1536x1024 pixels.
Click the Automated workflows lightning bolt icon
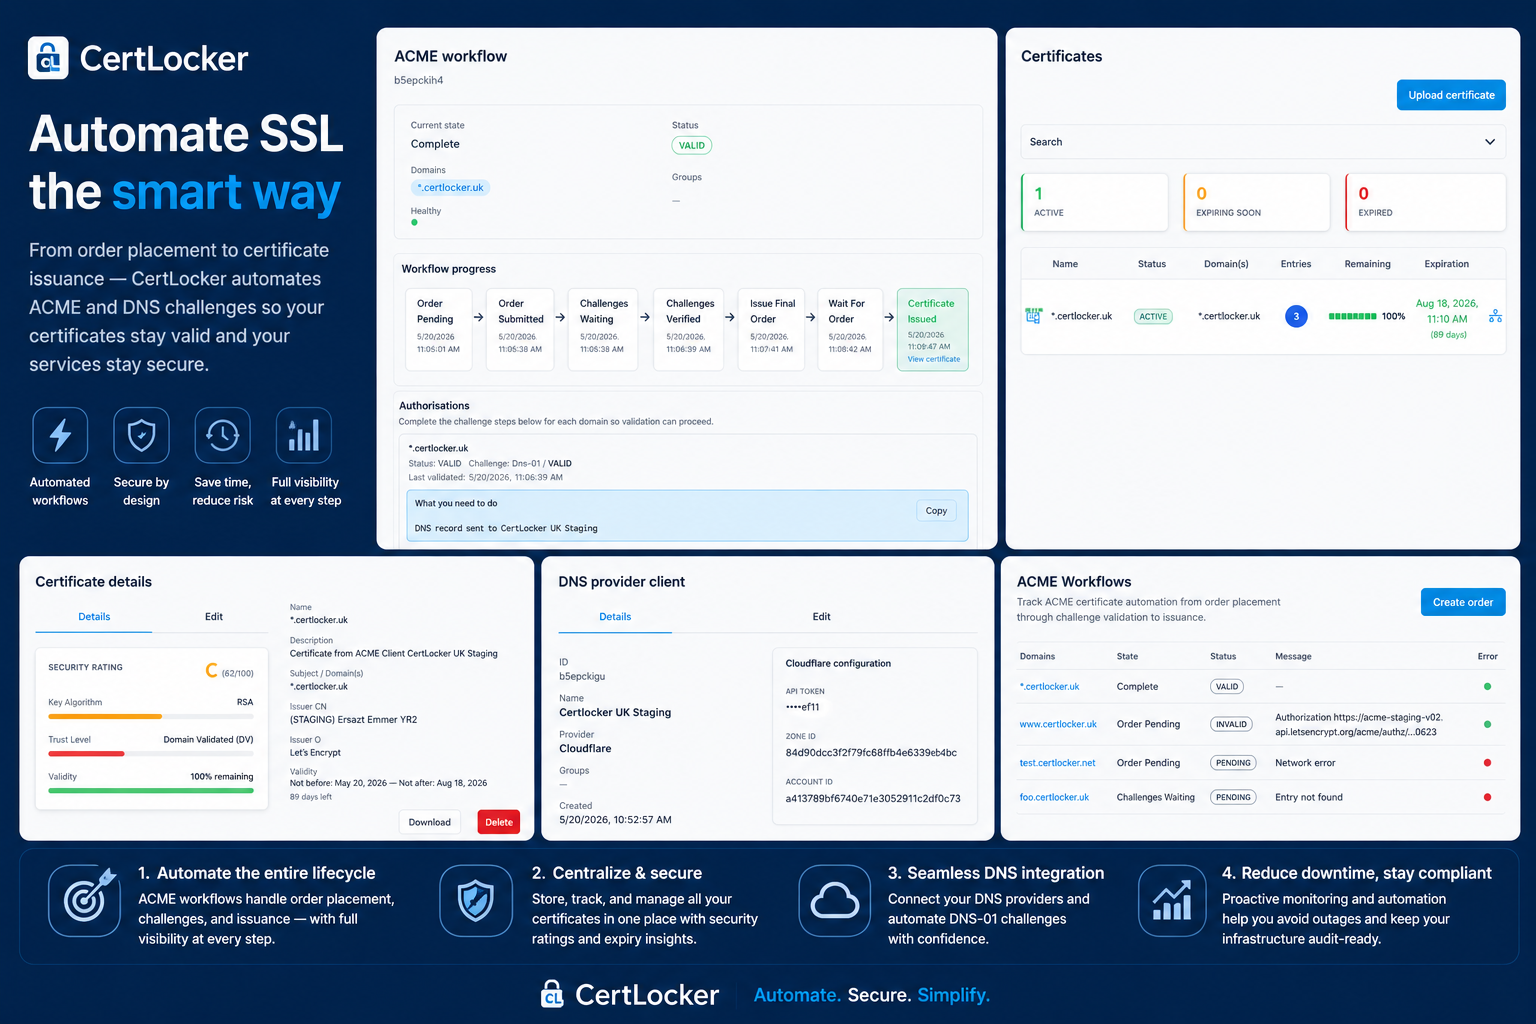(x=60, y=436)
